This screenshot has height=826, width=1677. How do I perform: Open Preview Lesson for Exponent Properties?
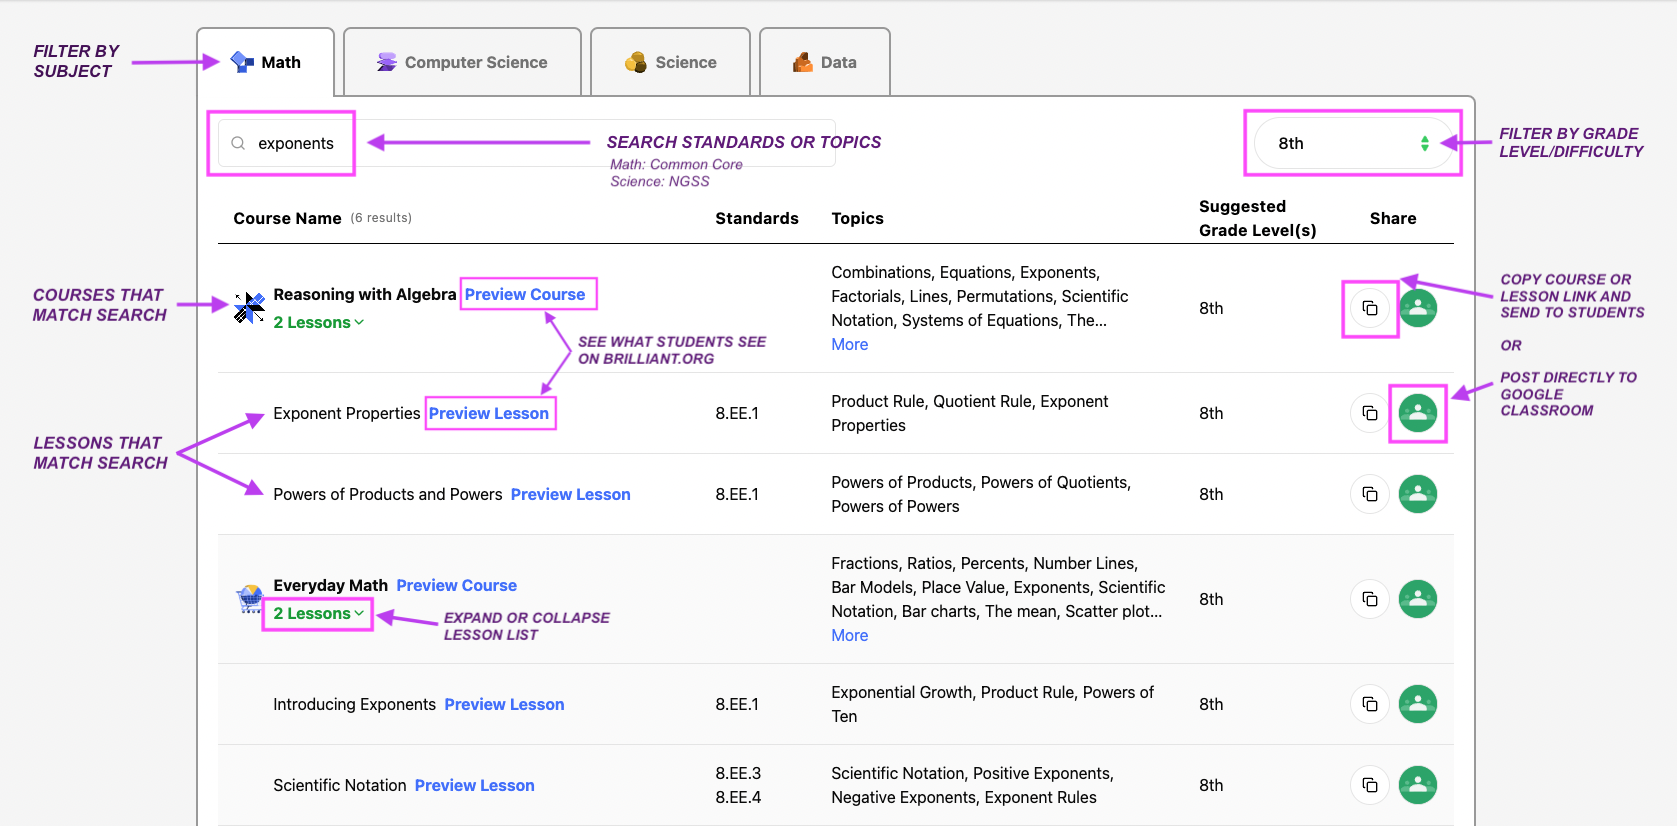coord(488,414)
